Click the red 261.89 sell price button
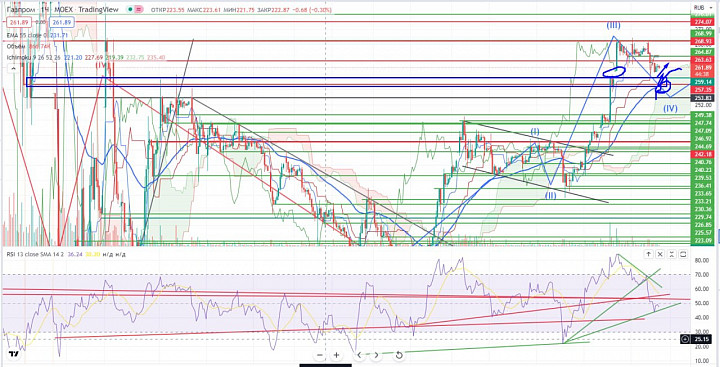The width and height of the screenshot is (720, 367). coord(19,22)
